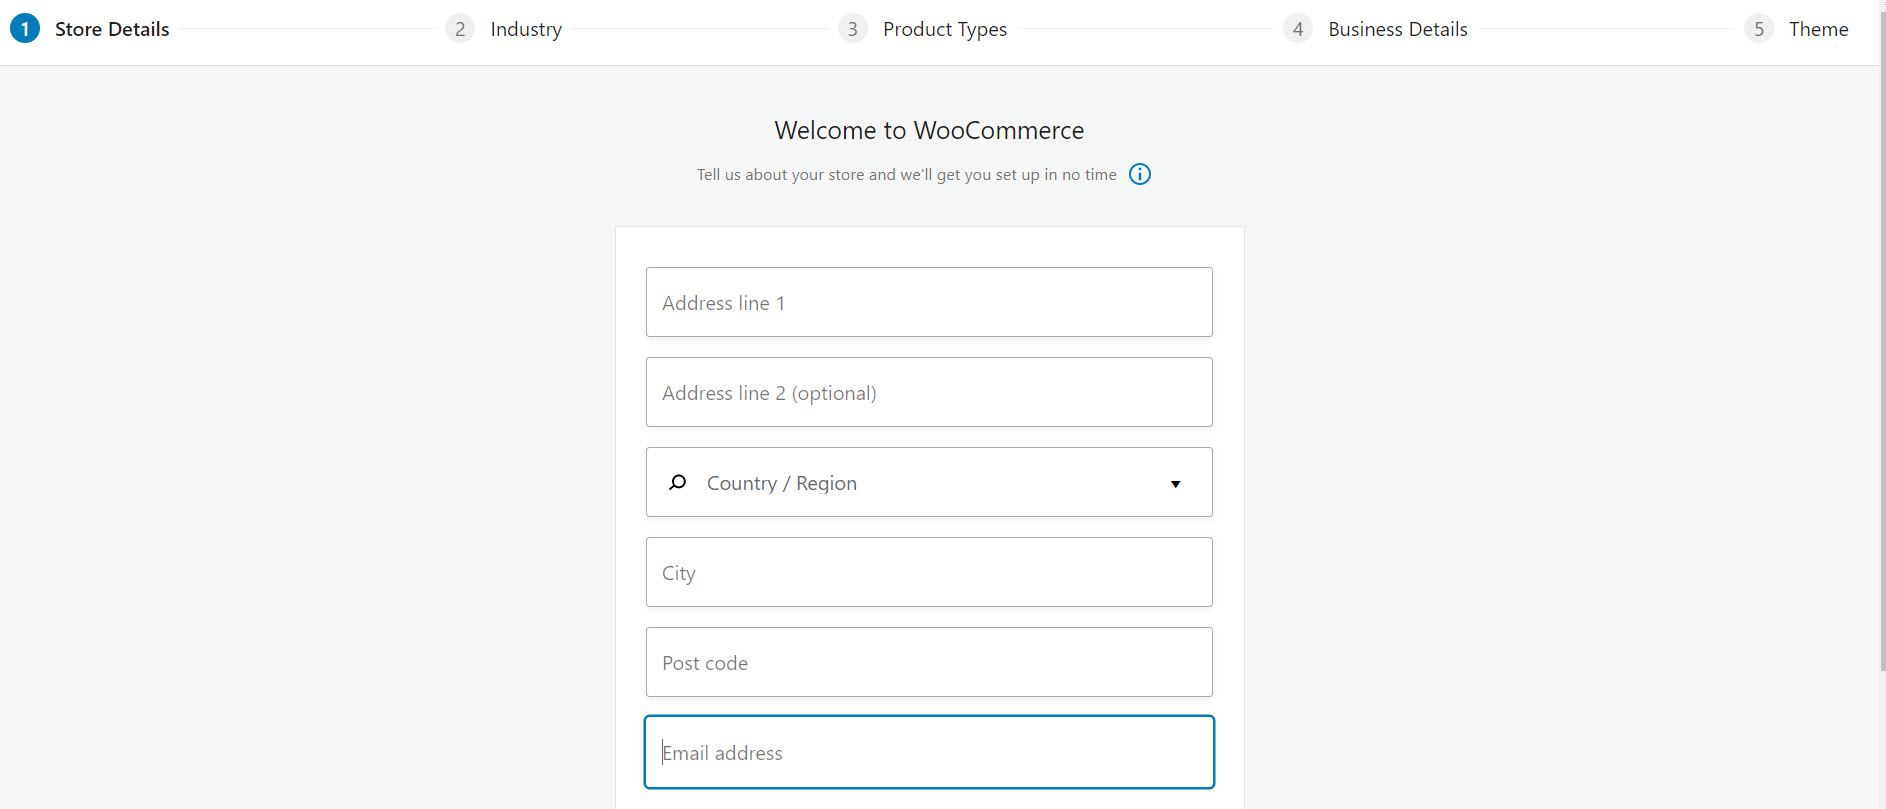Click into the City field
The width and height of the screenshot is (1886, 809).
pyautogui.click(x=929, y=572)
